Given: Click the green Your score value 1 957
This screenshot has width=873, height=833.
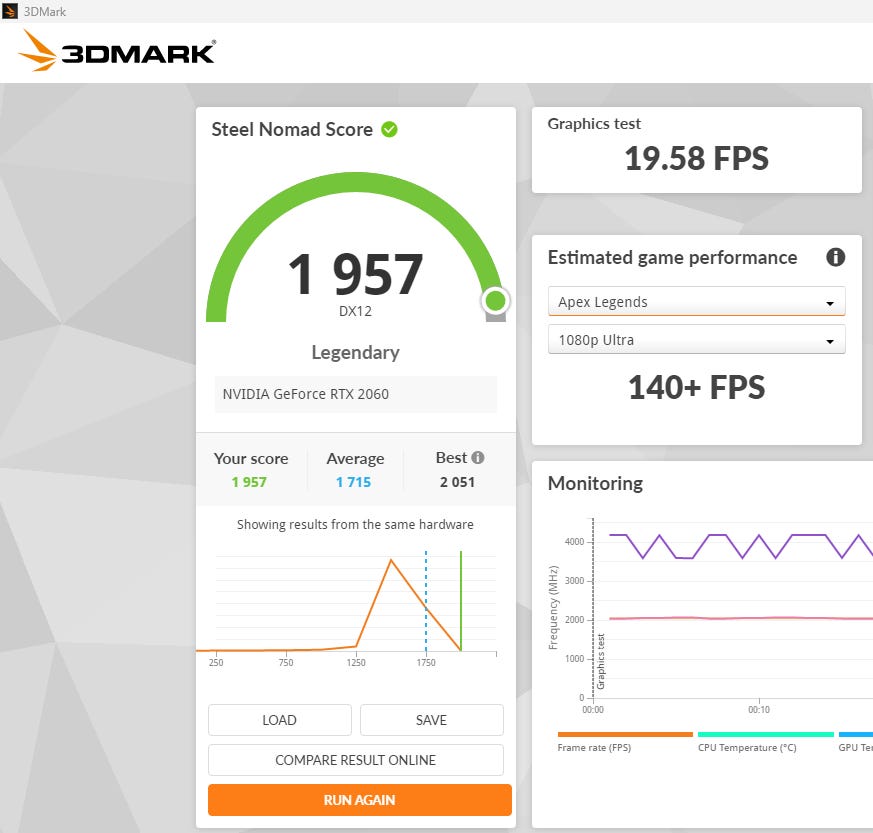Looking at the screenshot, I should click(x=249, y=482).
